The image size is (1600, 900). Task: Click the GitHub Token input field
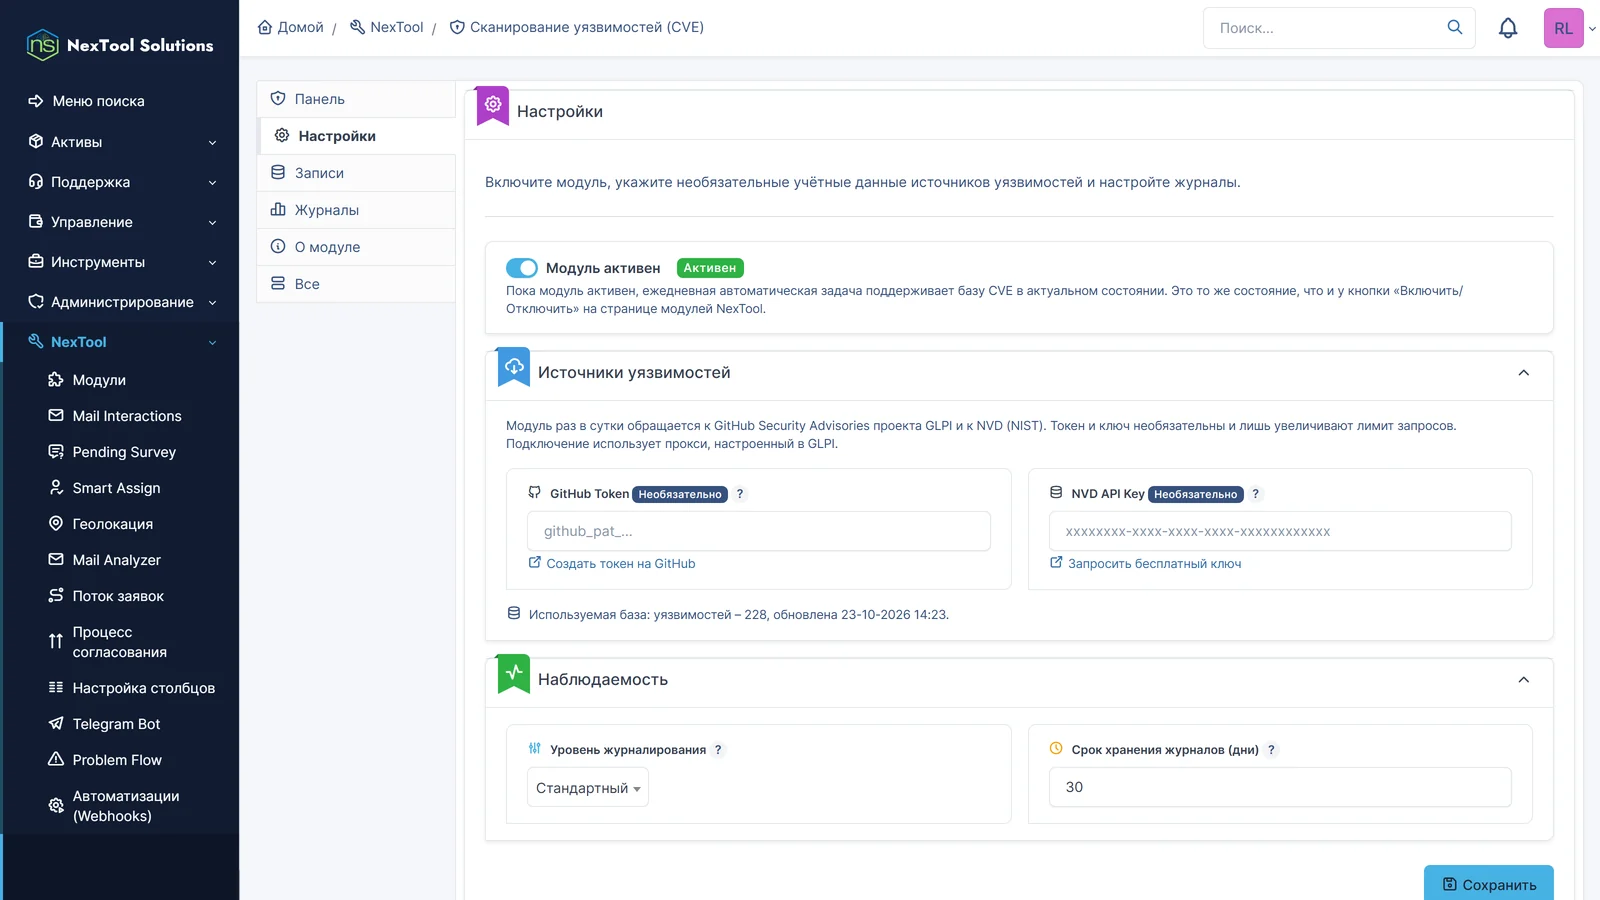pyautogui.click(x=759, y=531)
